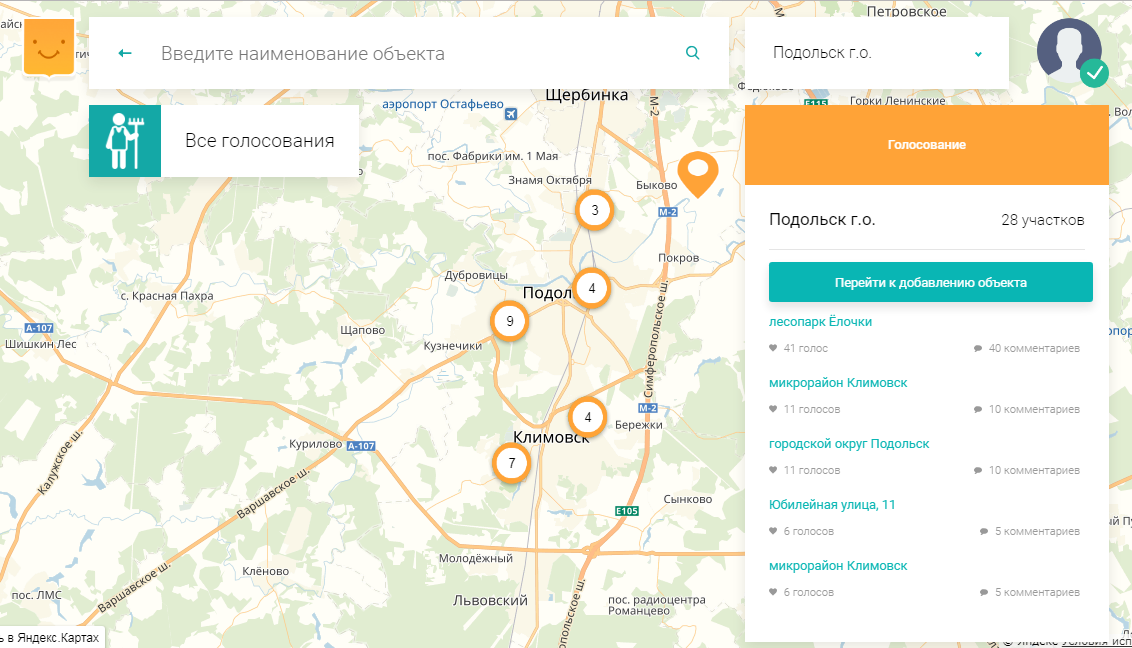This screenshot has width=1132, height=648.
Task: Expand the Подольск г.о. district dropdown
Action: tap(860, 53)
